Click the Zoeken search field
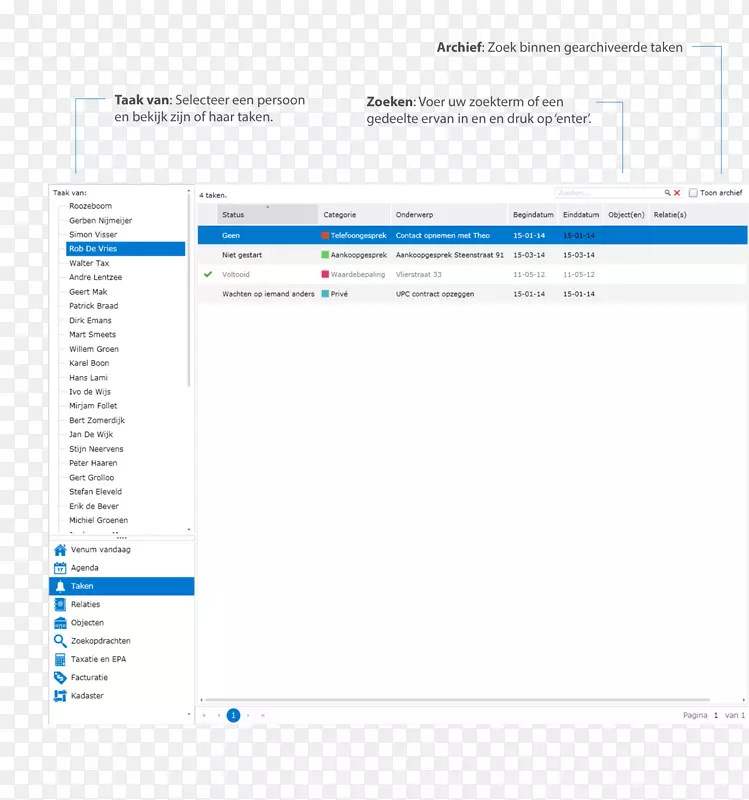Viewport: 749px width, 800px height. (x=609, y=193)
